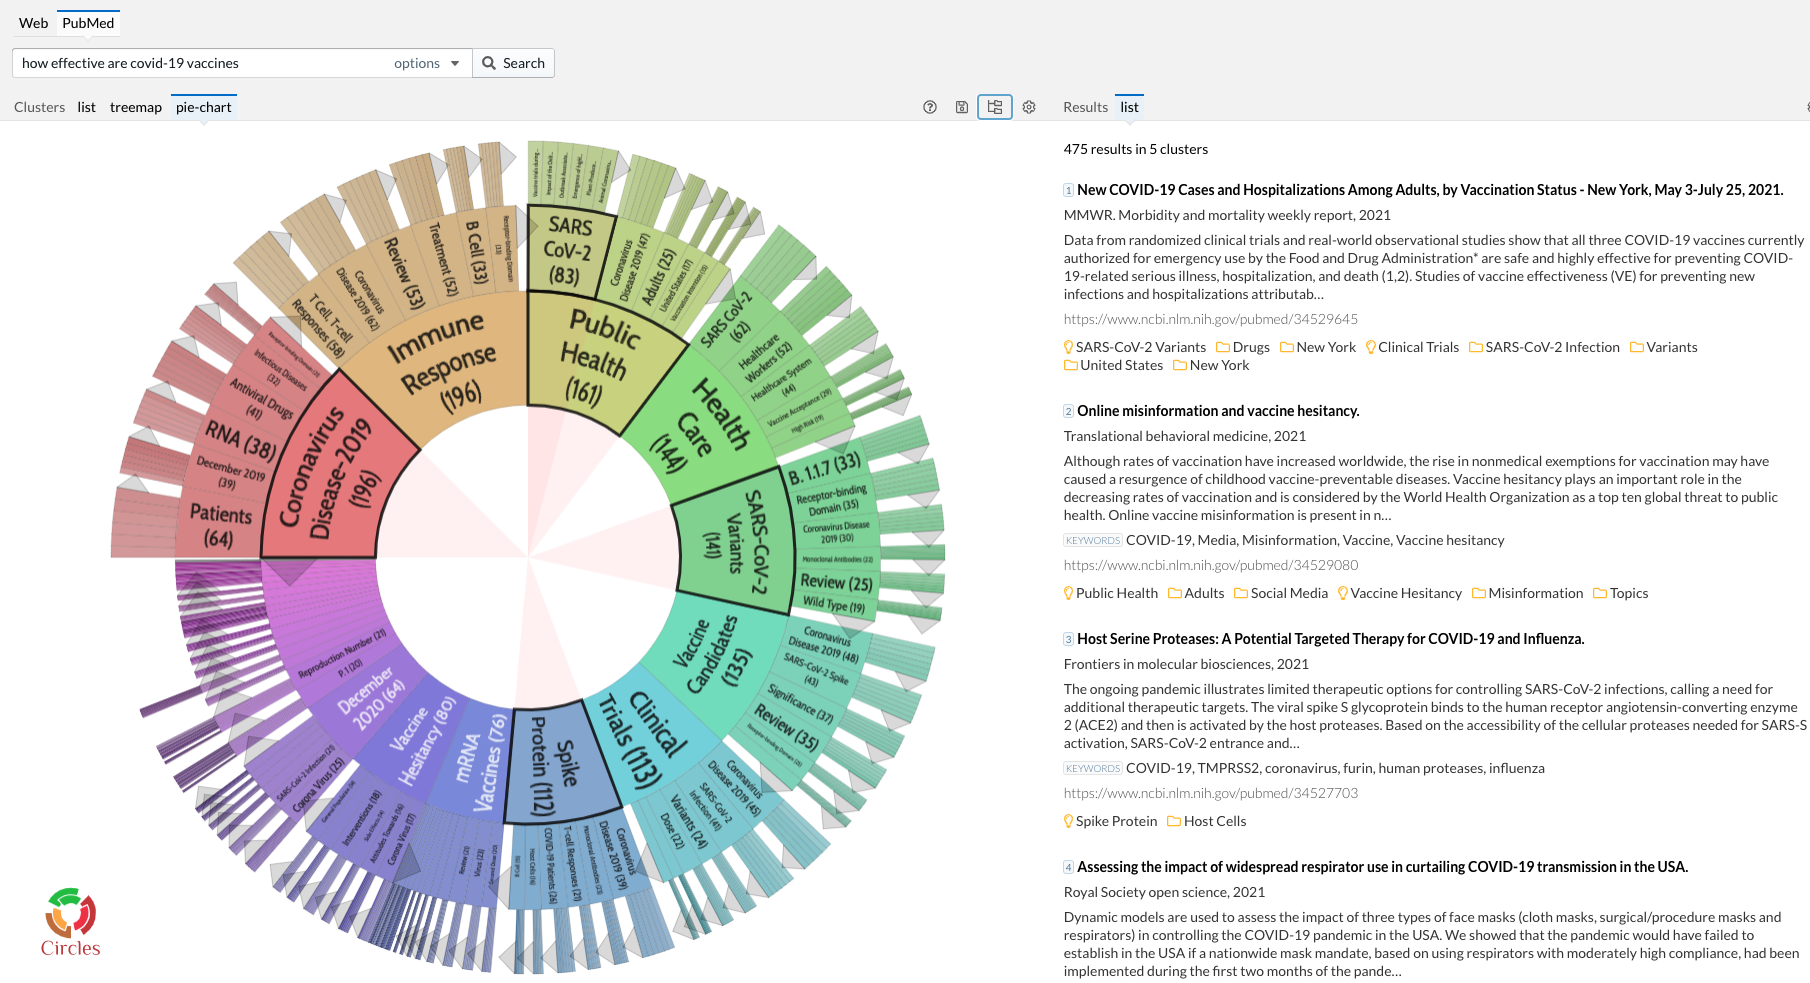Click the Social Media folder tag

pos(1281,593)
